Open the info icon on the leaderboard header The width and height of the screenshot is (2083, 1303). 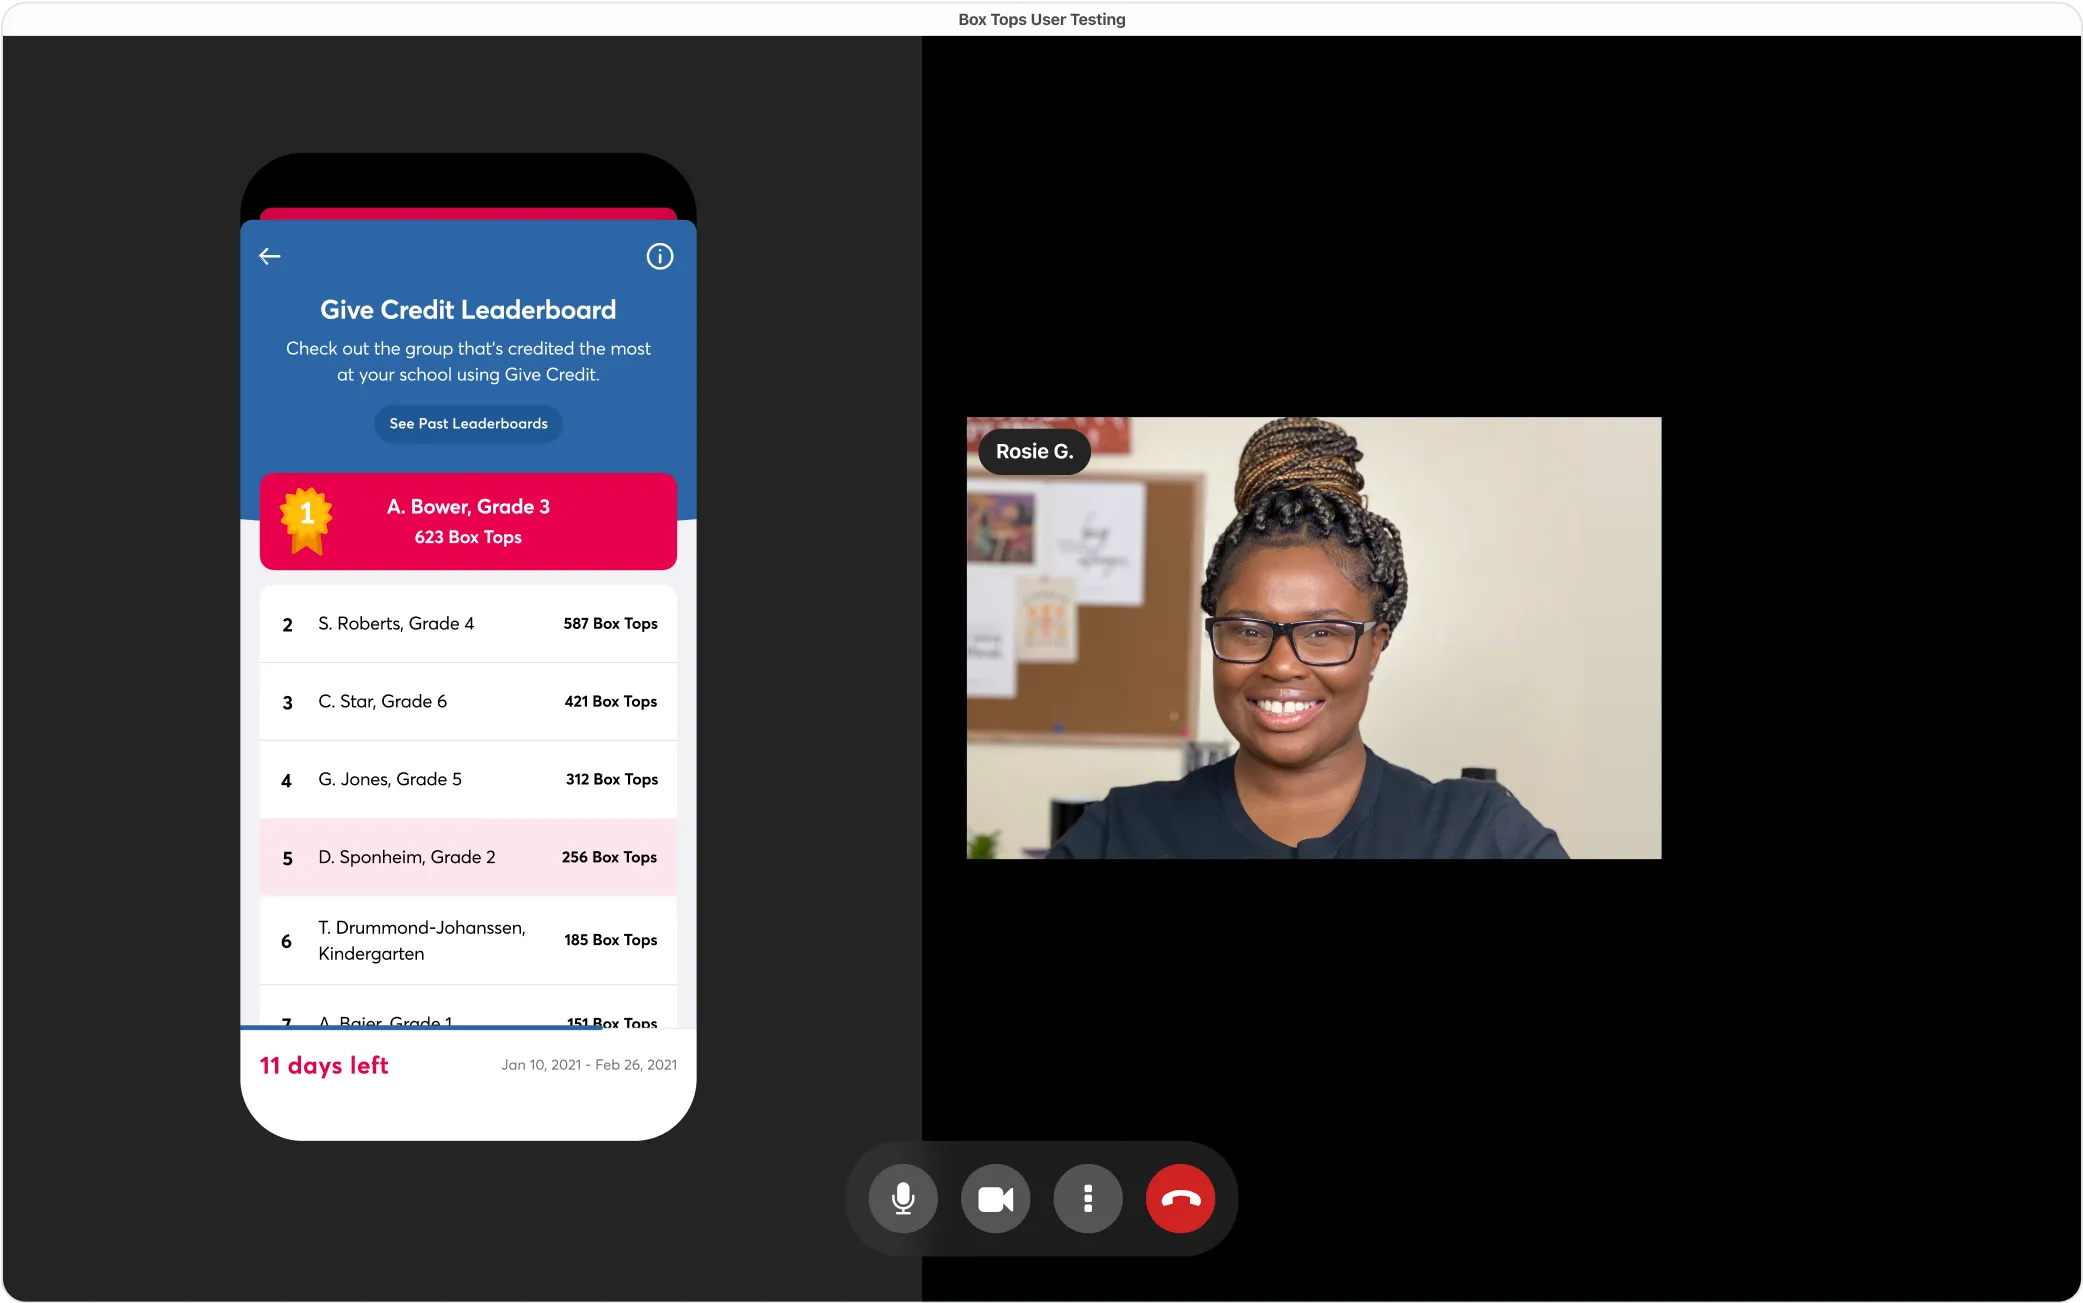coord(659,256)
